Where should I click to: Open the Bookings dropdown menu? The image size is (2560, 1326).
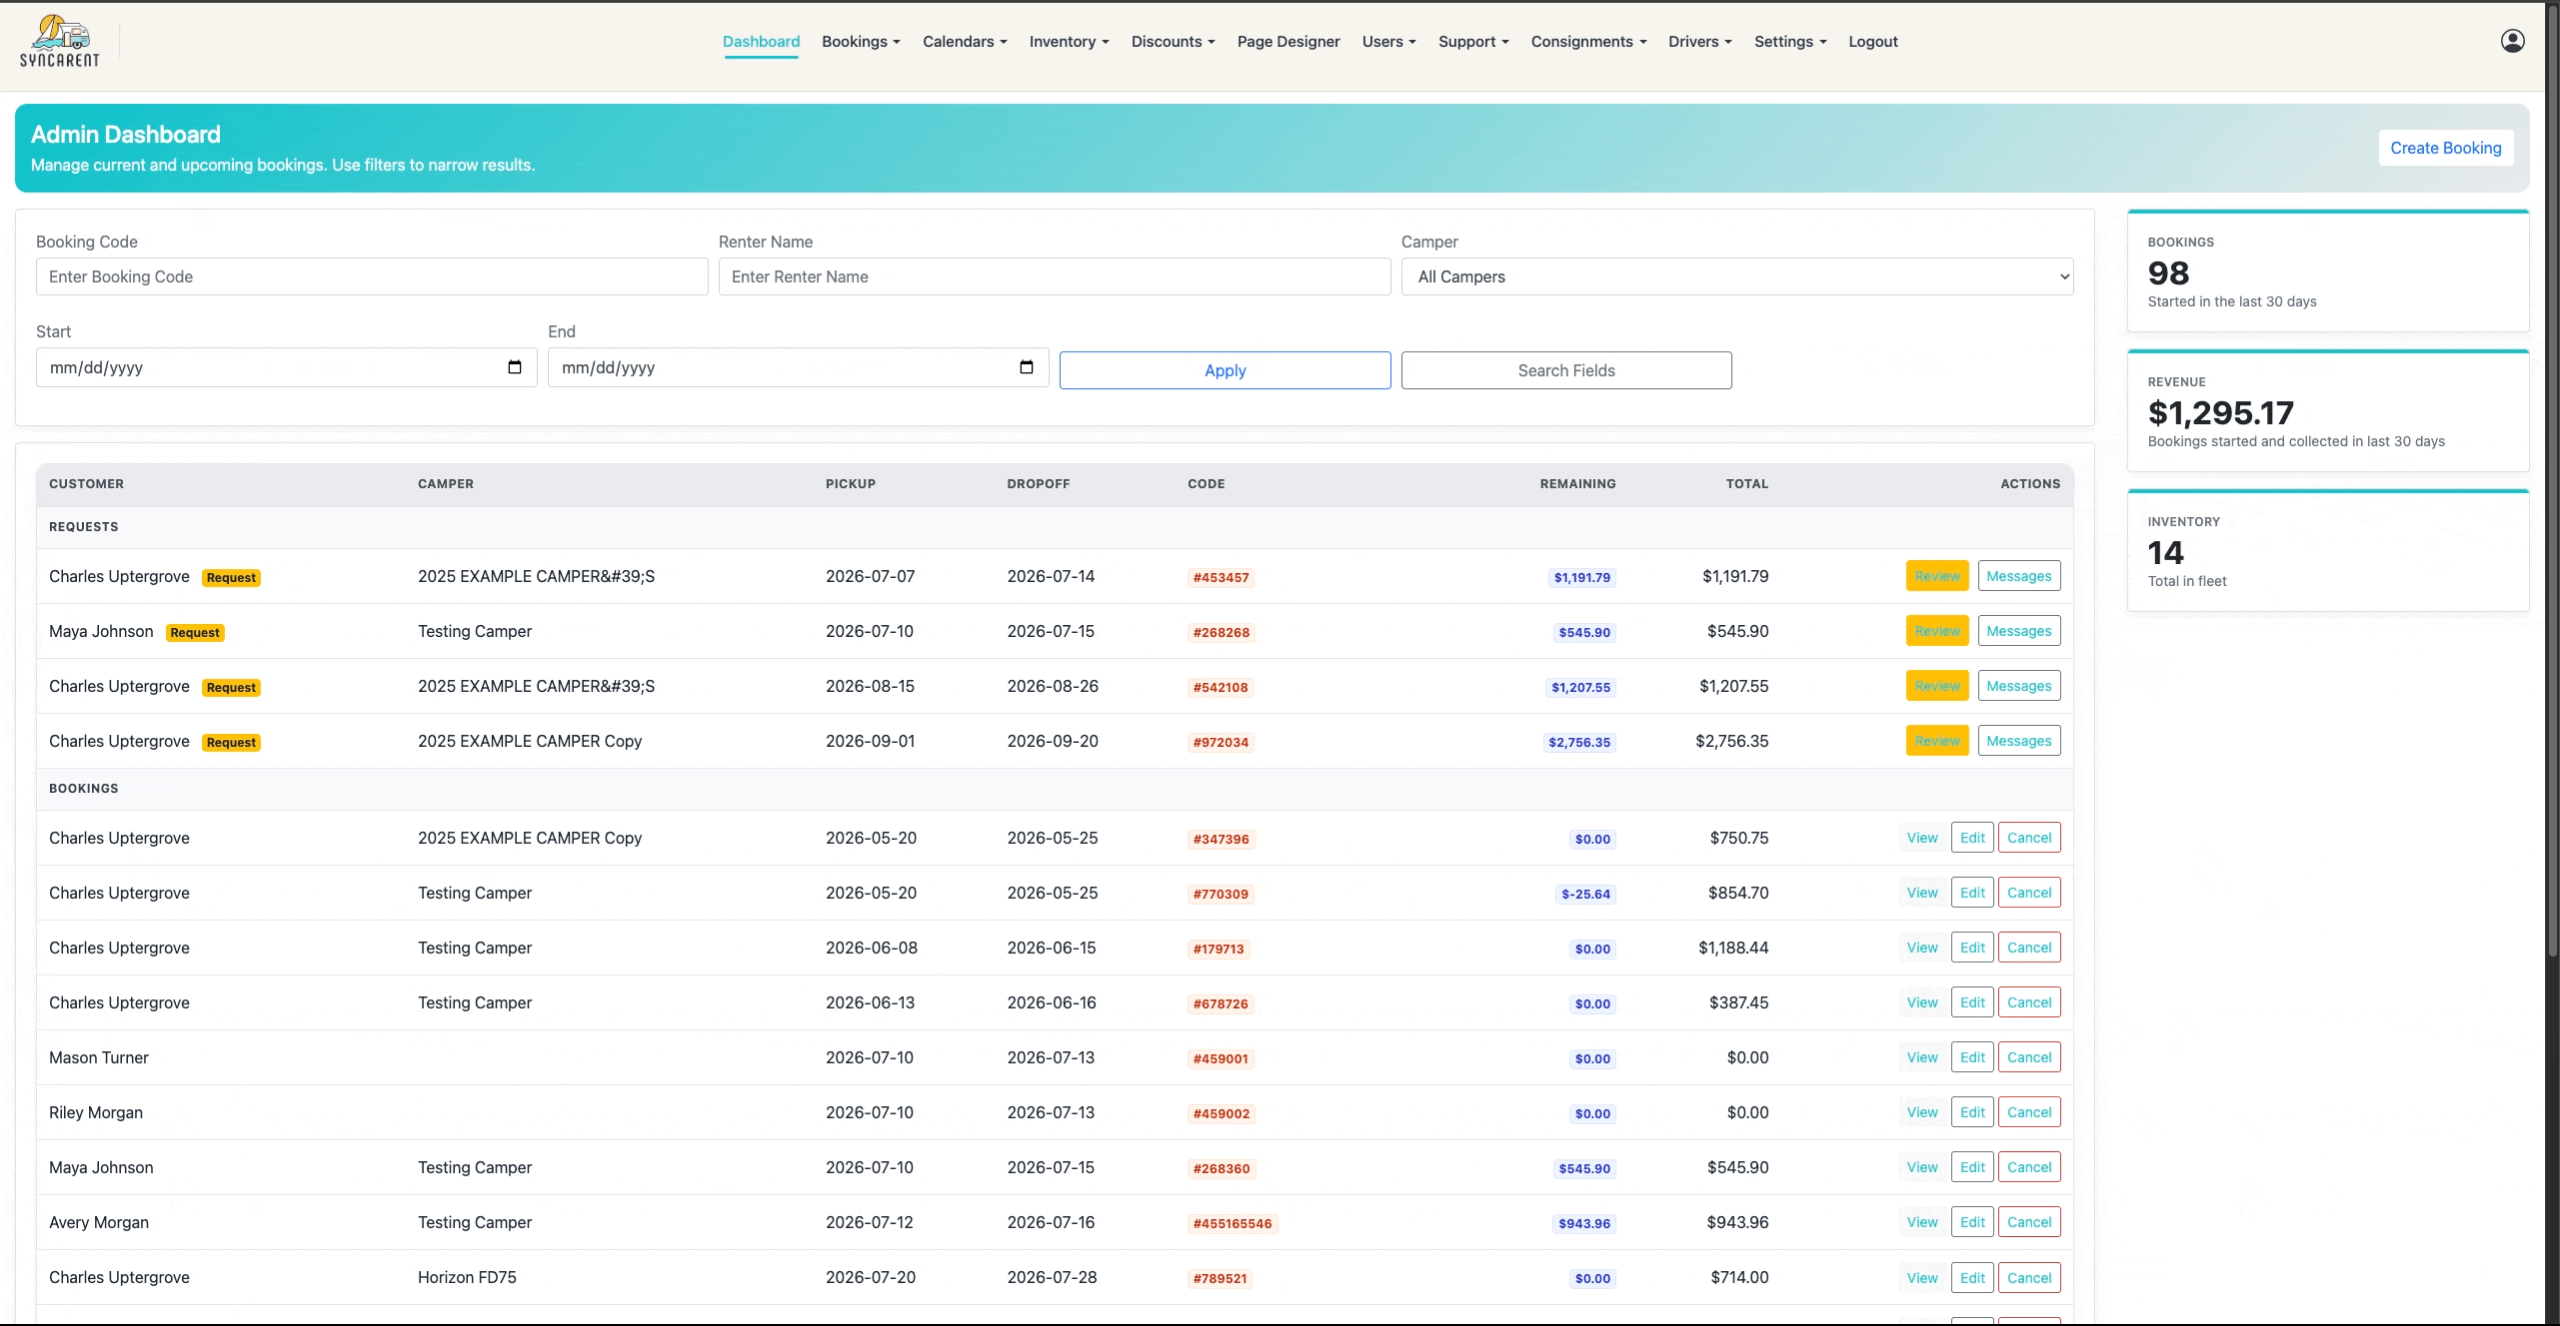coord(861,41)
